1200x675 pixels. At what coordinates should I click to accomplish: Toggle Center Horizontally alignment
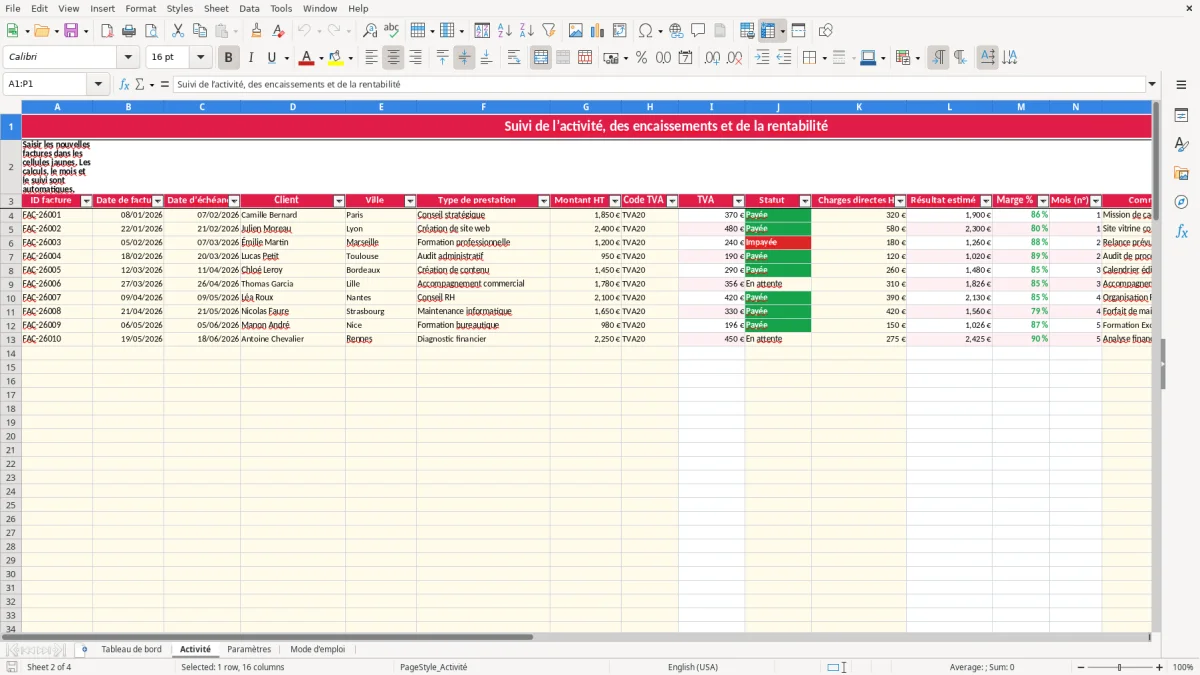tap(394, 58)
